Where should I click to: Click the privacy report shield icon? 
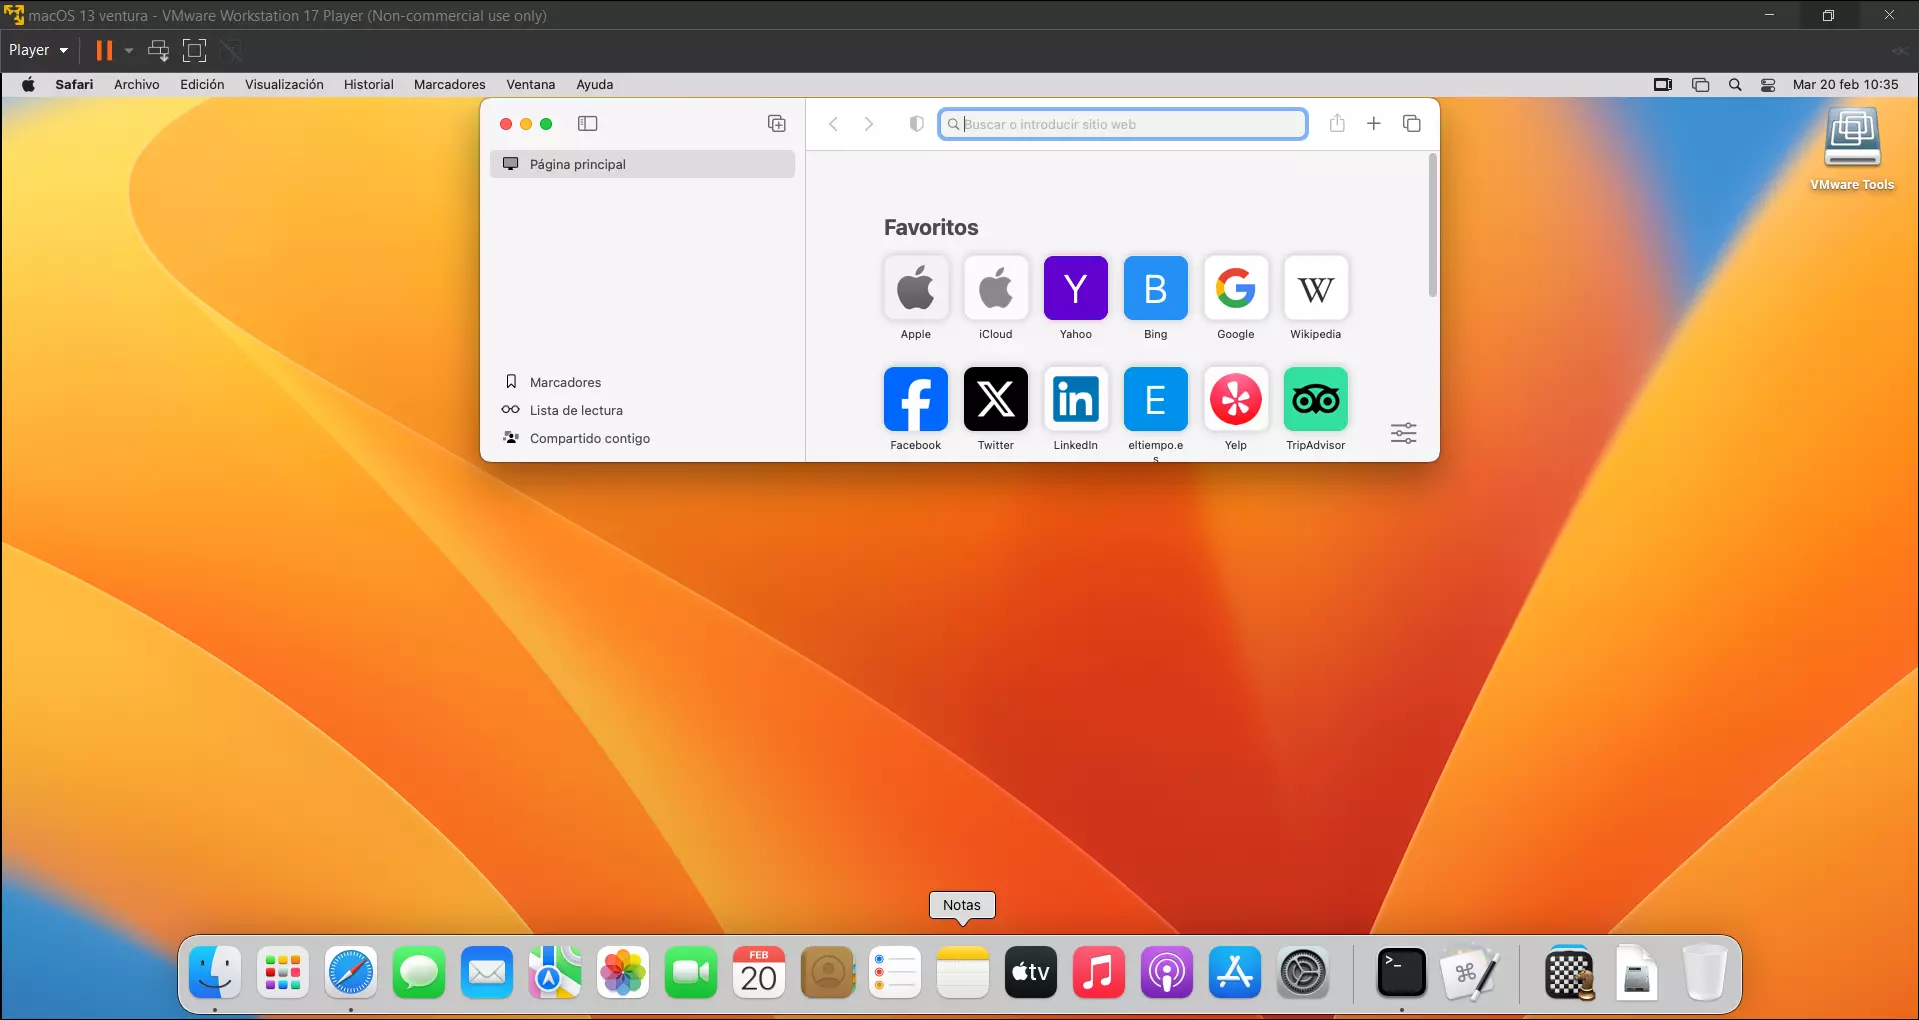(x=916, y=124)
